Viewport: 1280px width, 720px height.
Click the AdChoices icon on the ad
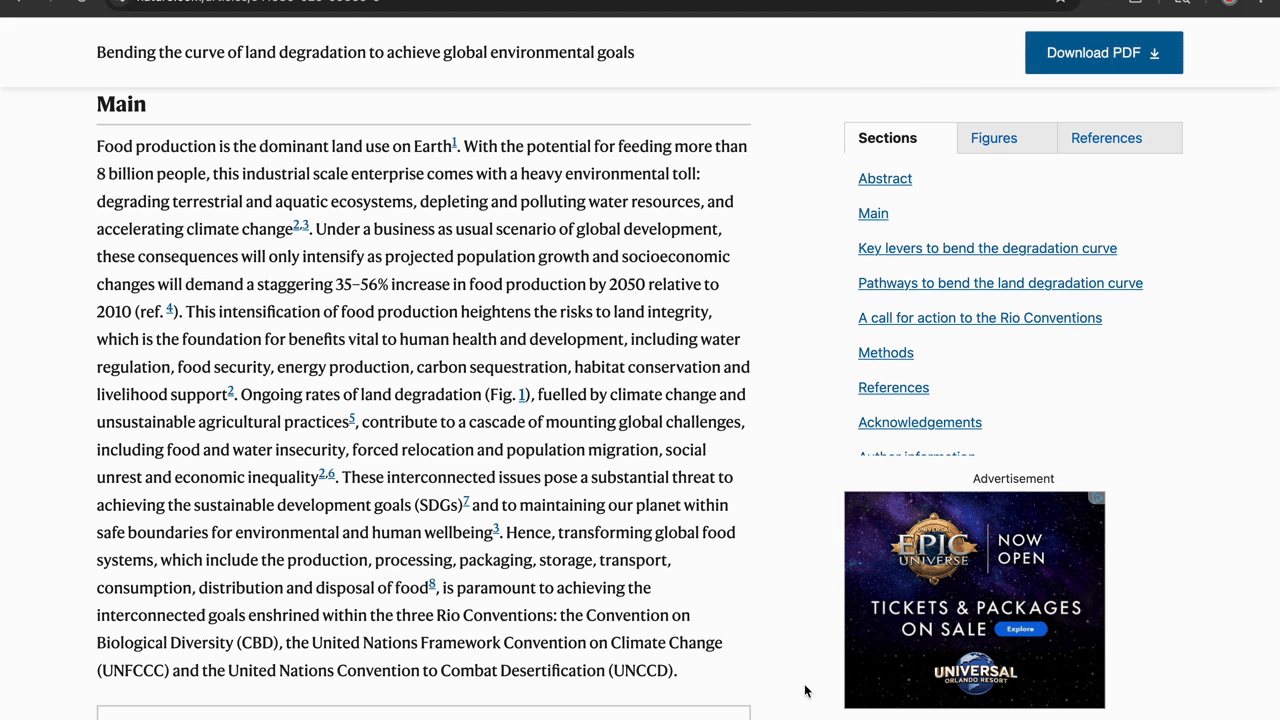1097,498
